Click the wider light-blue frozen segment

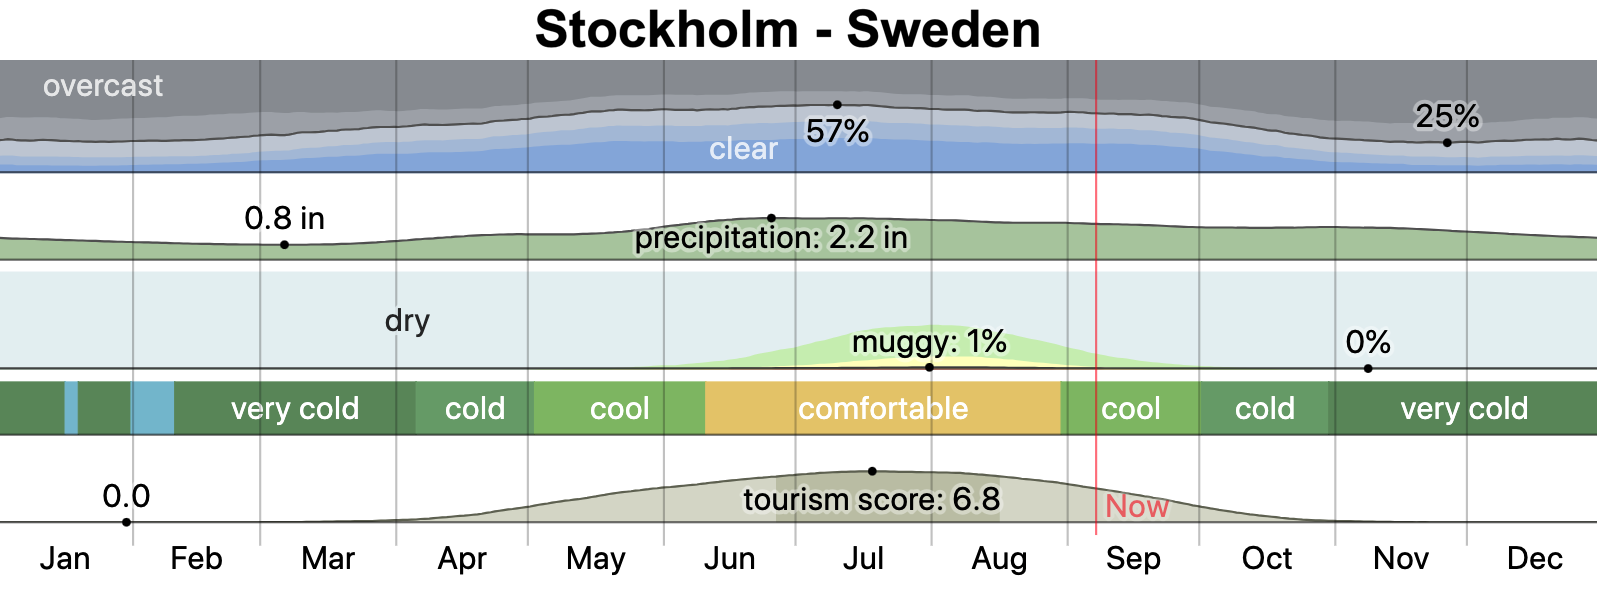click(153, 408)
